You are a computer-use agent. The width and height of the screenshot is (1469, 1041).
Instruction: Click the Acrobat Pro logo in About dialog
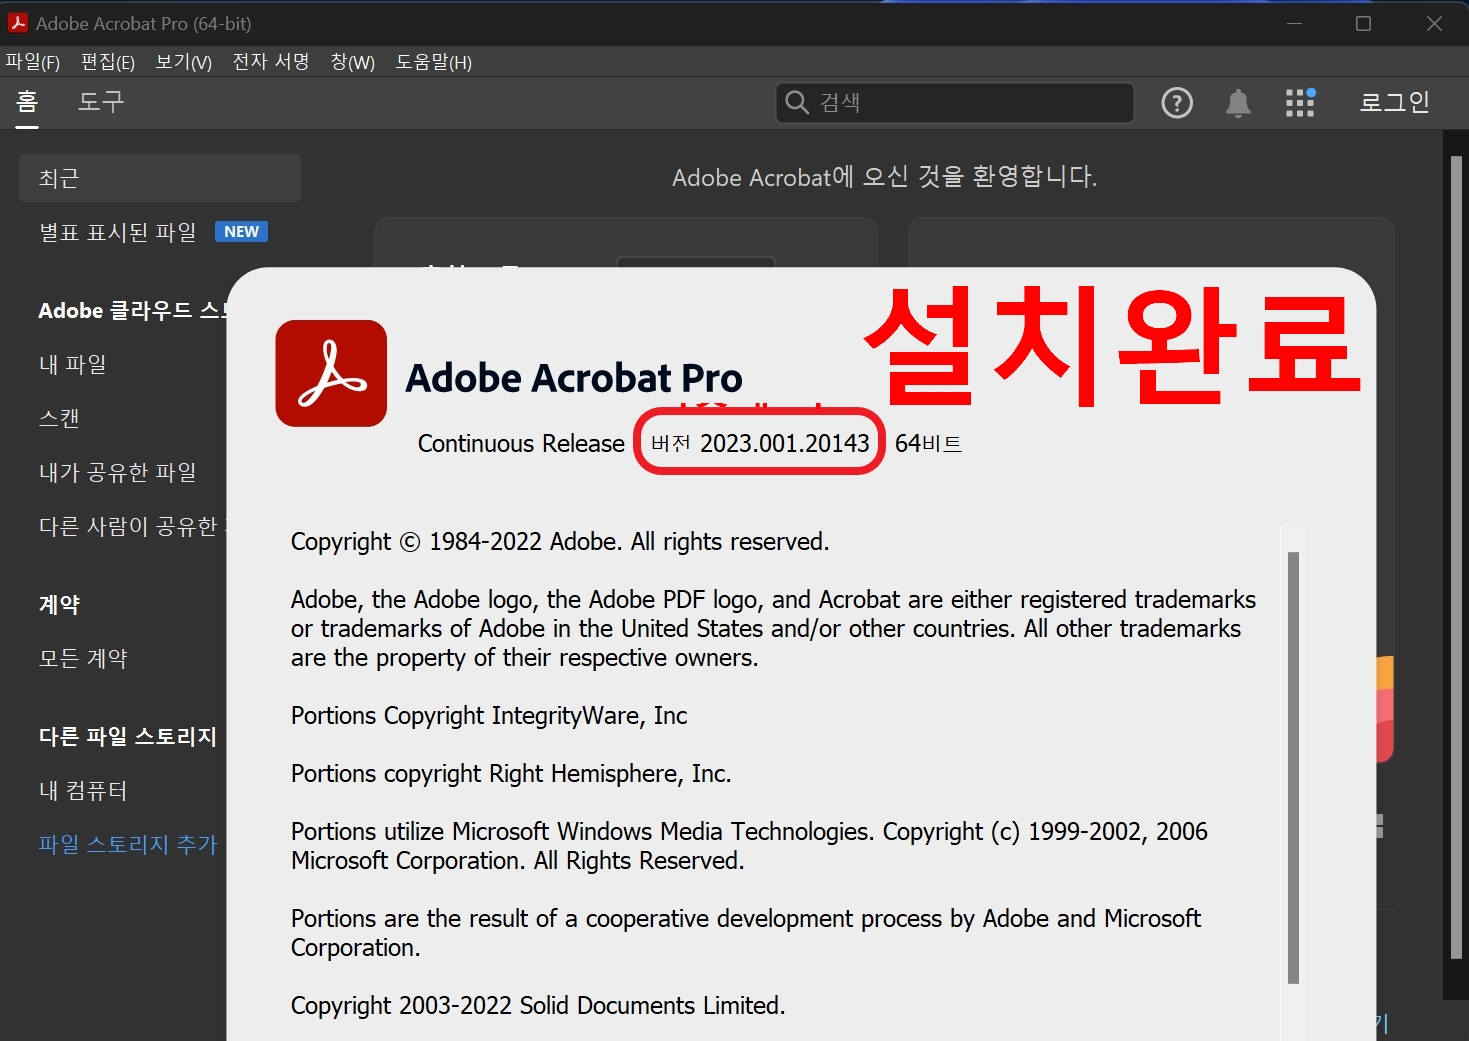[331, 373]
